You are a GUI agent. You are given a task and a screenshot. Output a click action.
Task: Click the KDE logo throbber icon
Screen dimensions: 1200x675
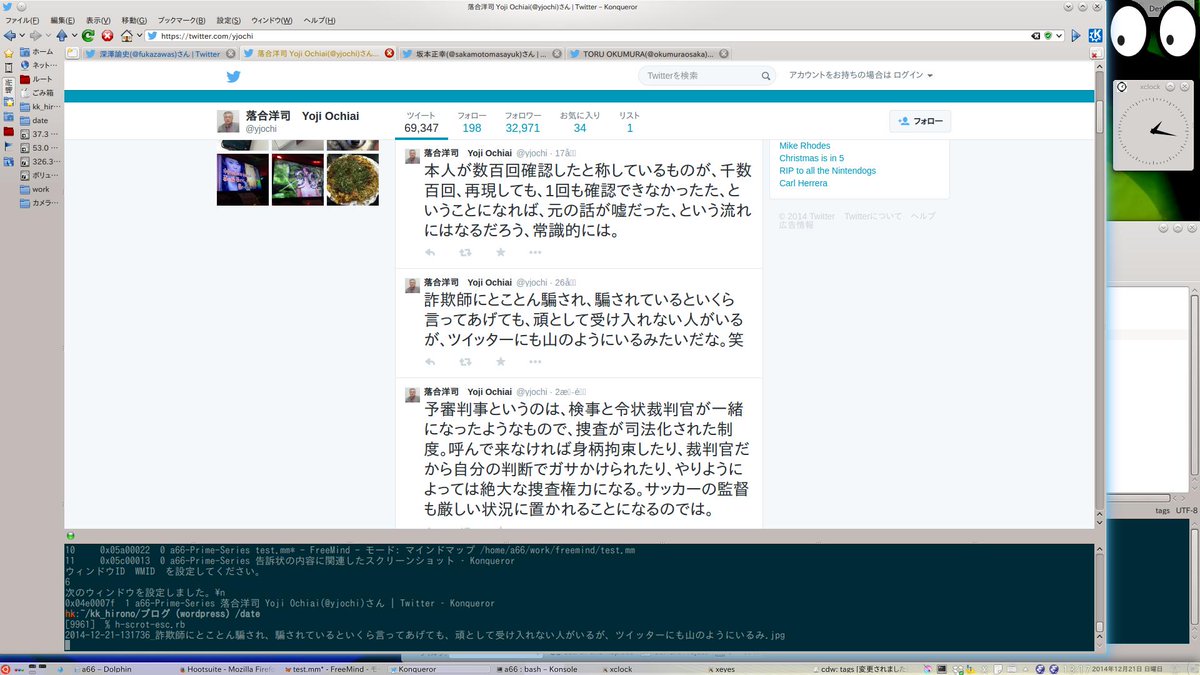tap(1094, 35)
